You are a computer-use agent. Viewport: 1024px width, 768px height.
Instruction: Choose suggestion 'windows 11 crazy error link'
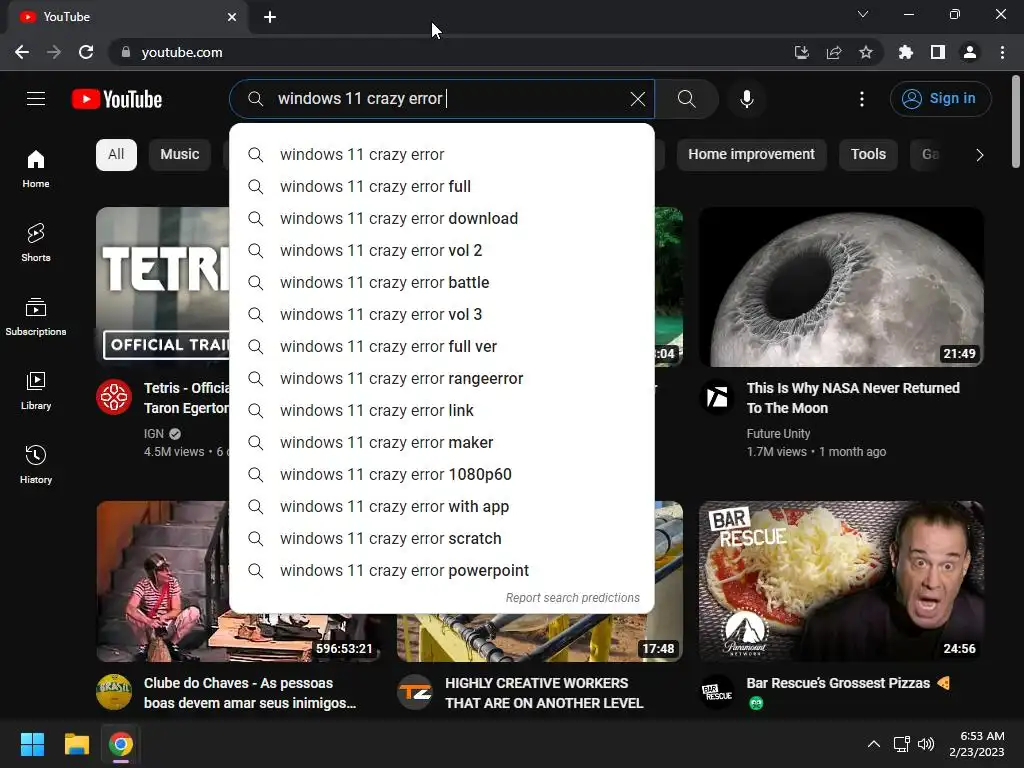point(441,411)
